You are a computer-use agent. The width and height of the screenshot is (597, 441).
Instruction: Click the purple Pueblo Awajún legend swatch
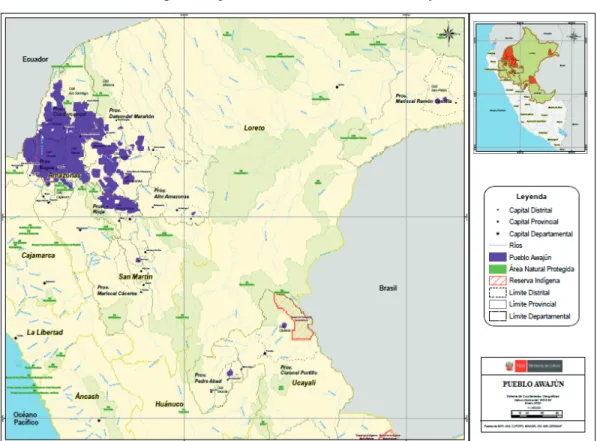click(498, 257)
